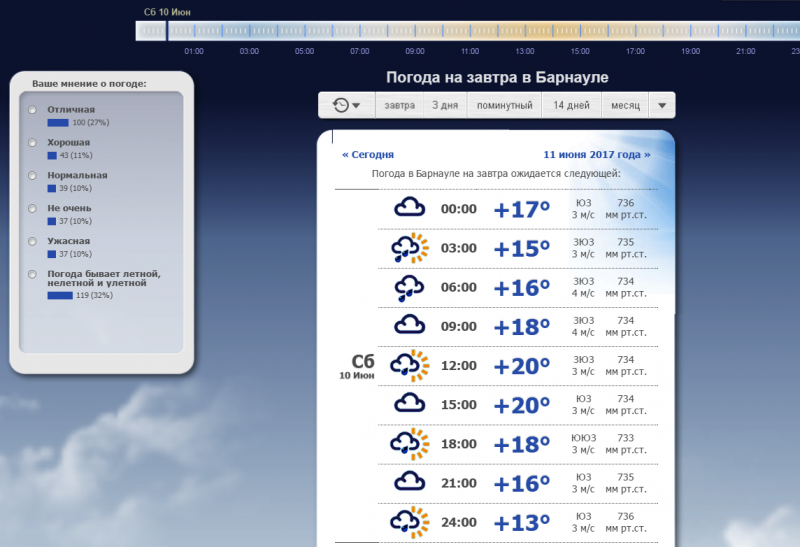Image resolution: width=800 pixels, height=547 pixels.
Task: Select the 'Хорошая' radio option
Action: pyautogui.click(x=33, y=143)
